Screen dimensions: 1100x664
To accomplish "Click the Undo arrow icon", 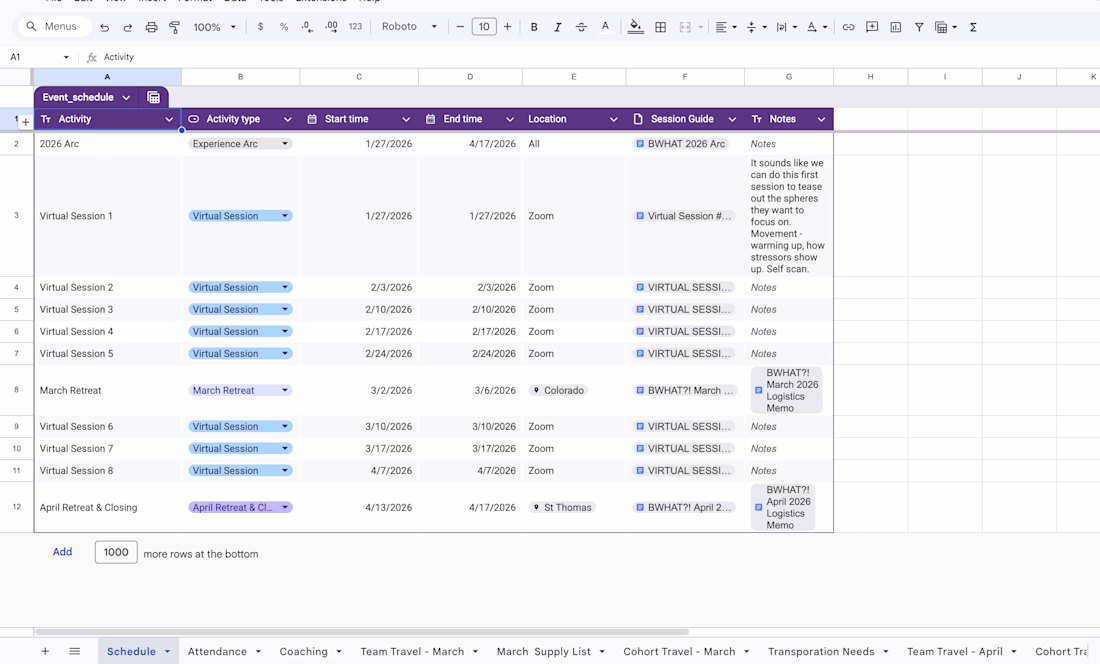I will pos(105,27).
